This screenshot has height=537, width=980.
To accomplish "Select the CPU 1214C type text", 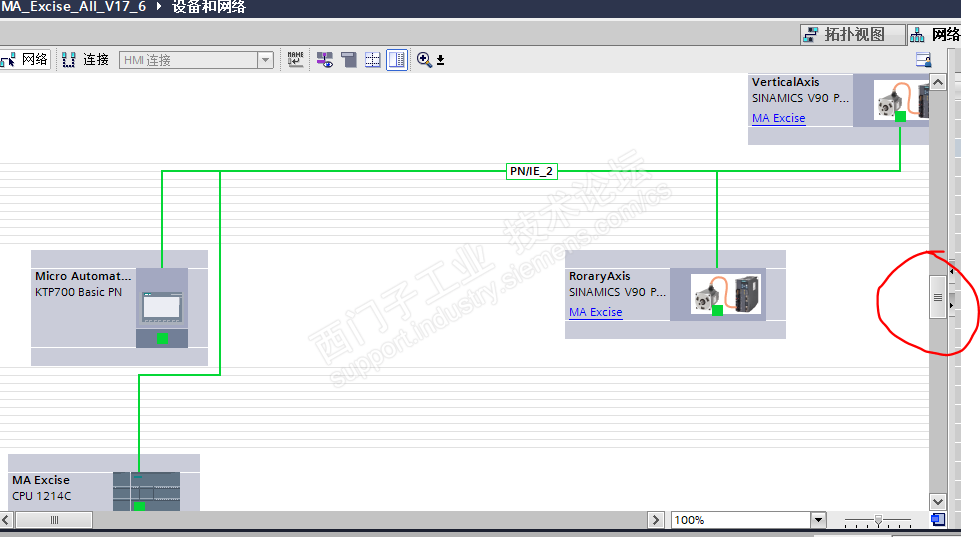I will tap(41, 496).
